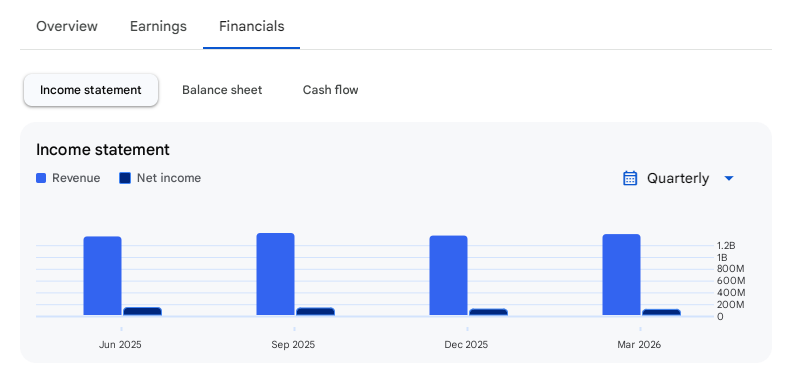
Task: Click the Net income legend label
Action: (169, 178)
